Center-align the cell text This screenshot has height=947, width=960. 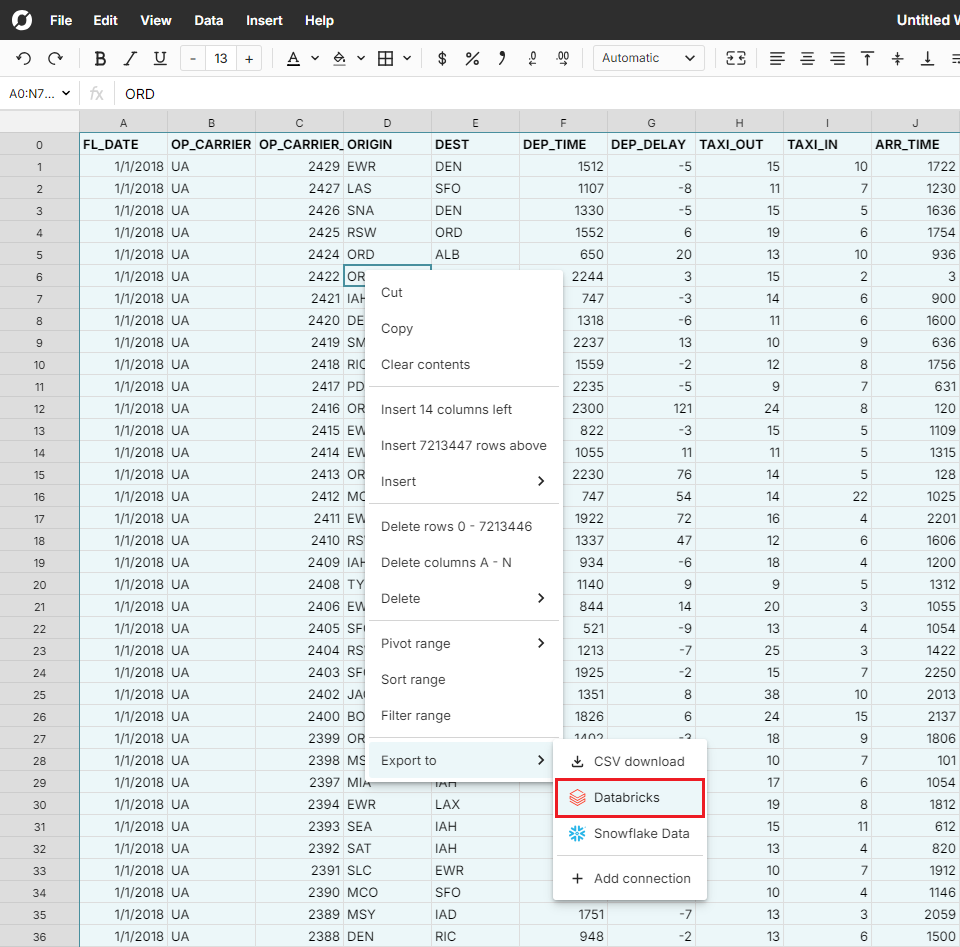point(807,58)
